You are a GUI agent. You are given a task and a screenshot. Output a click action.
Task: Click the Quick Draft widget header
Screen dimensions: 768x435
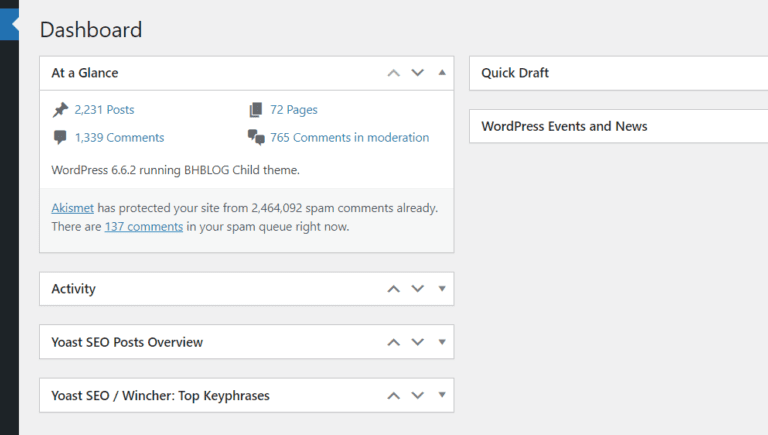tap(515, 73)
